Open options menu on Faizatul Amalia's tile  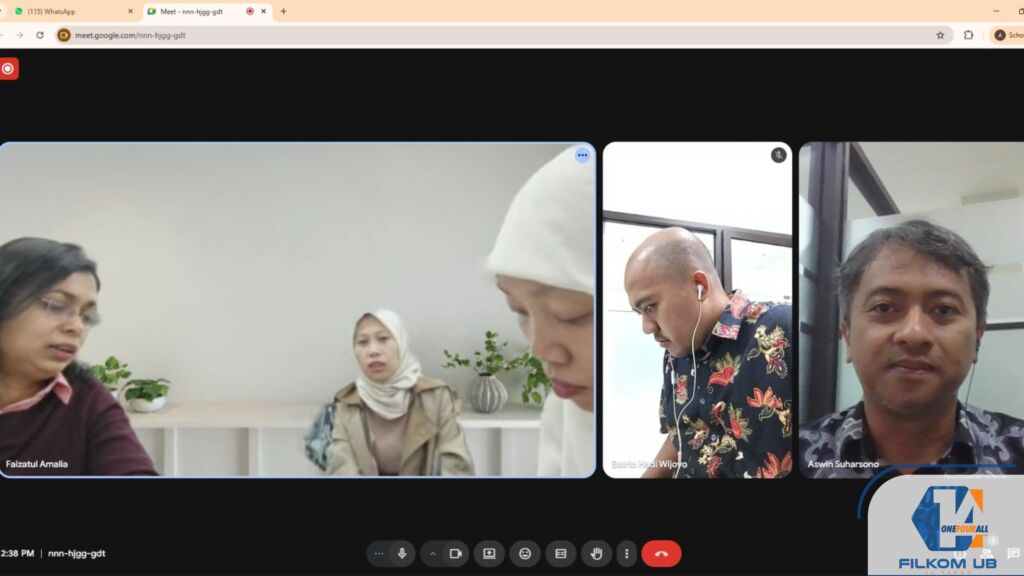582,156
